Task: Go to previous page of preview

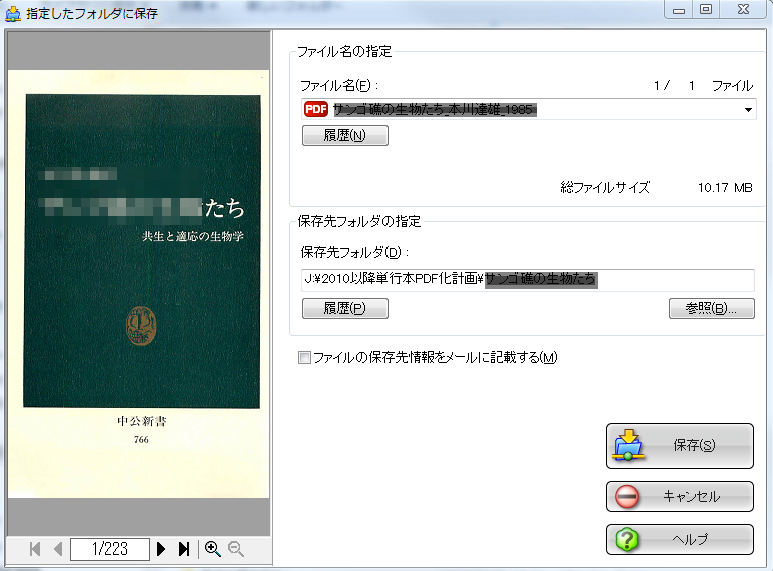Action: 58,549
